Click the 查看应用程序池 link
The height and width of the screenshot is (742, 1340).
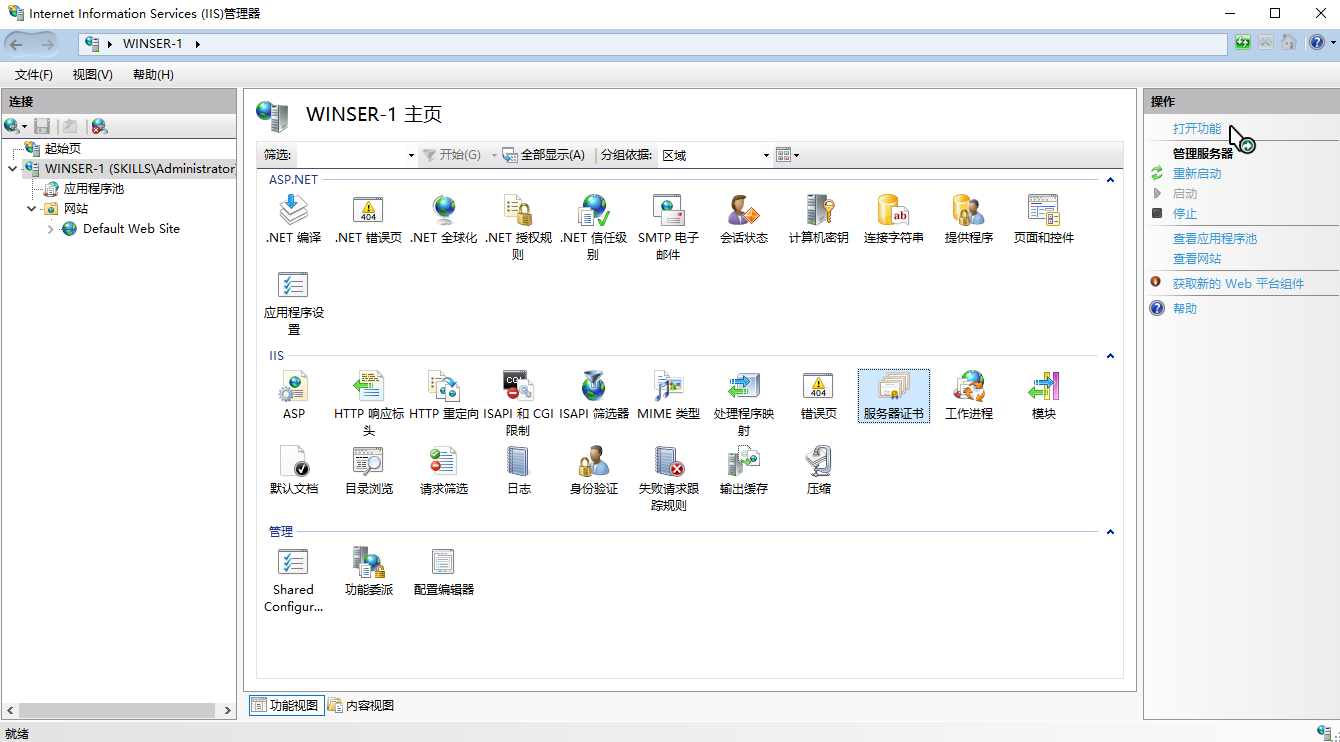tap(1214, 238)
